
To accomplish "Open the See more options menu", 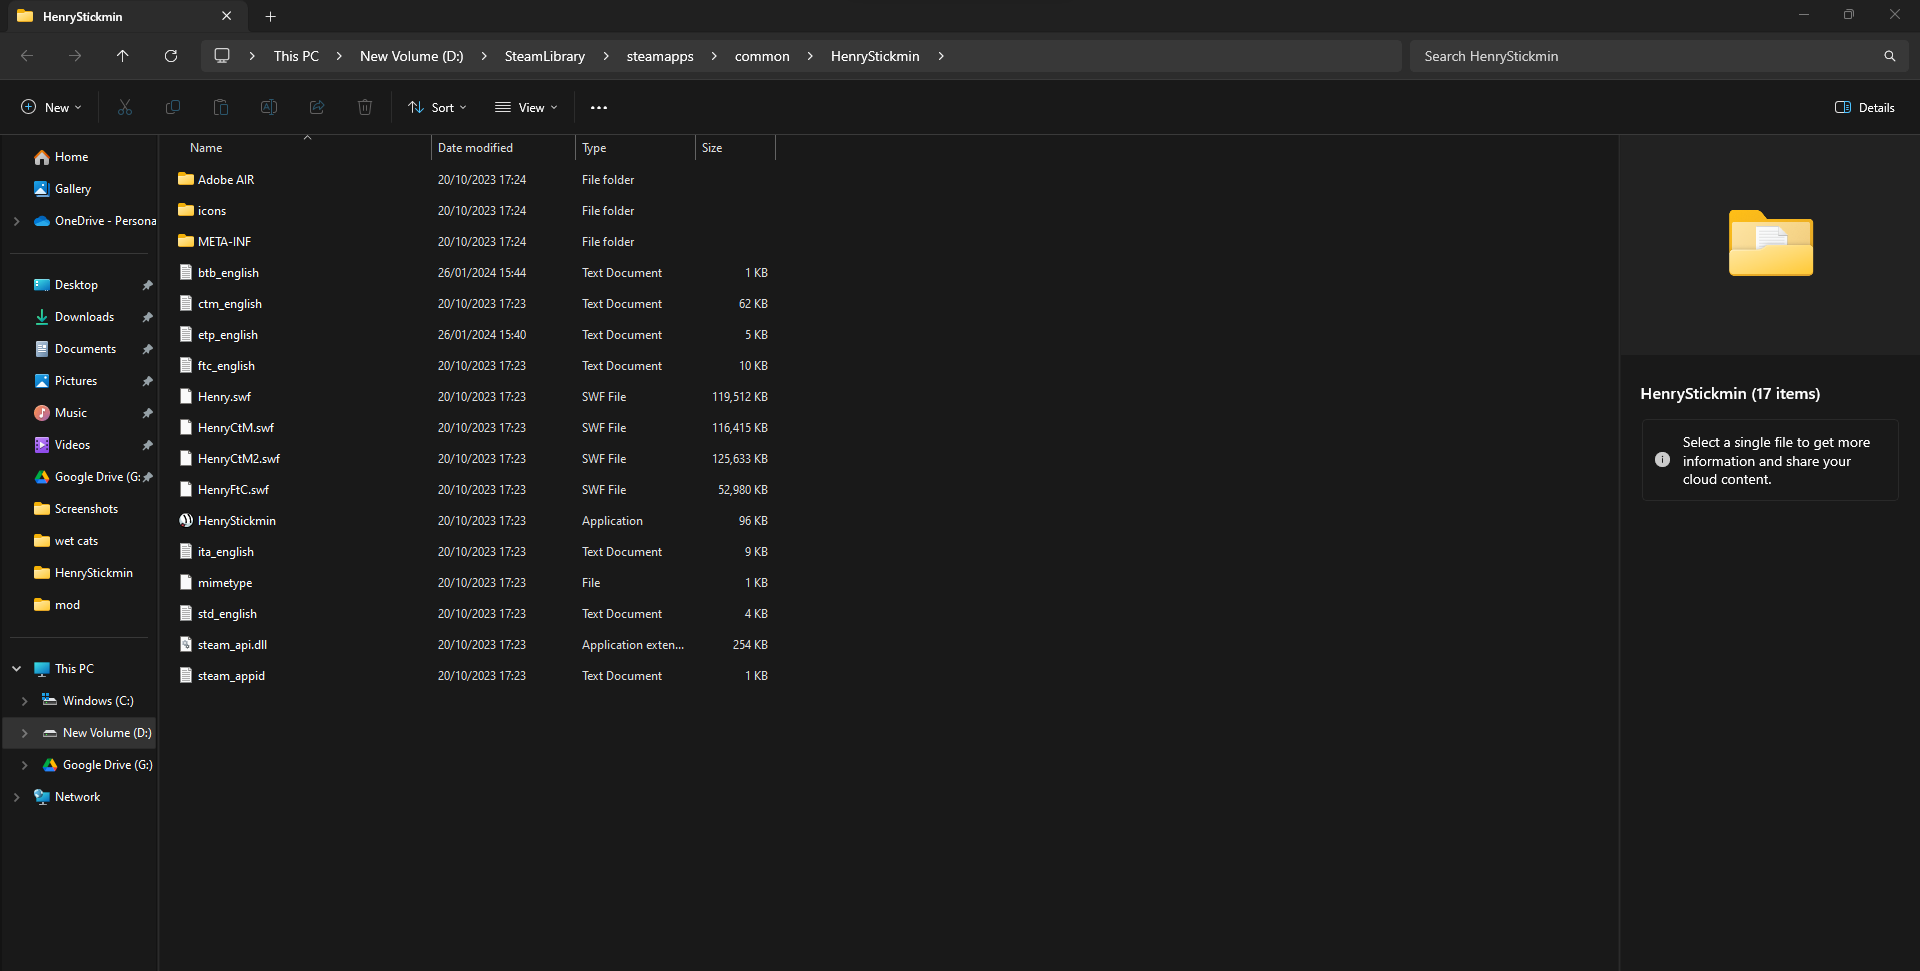I will coord(599,107).
